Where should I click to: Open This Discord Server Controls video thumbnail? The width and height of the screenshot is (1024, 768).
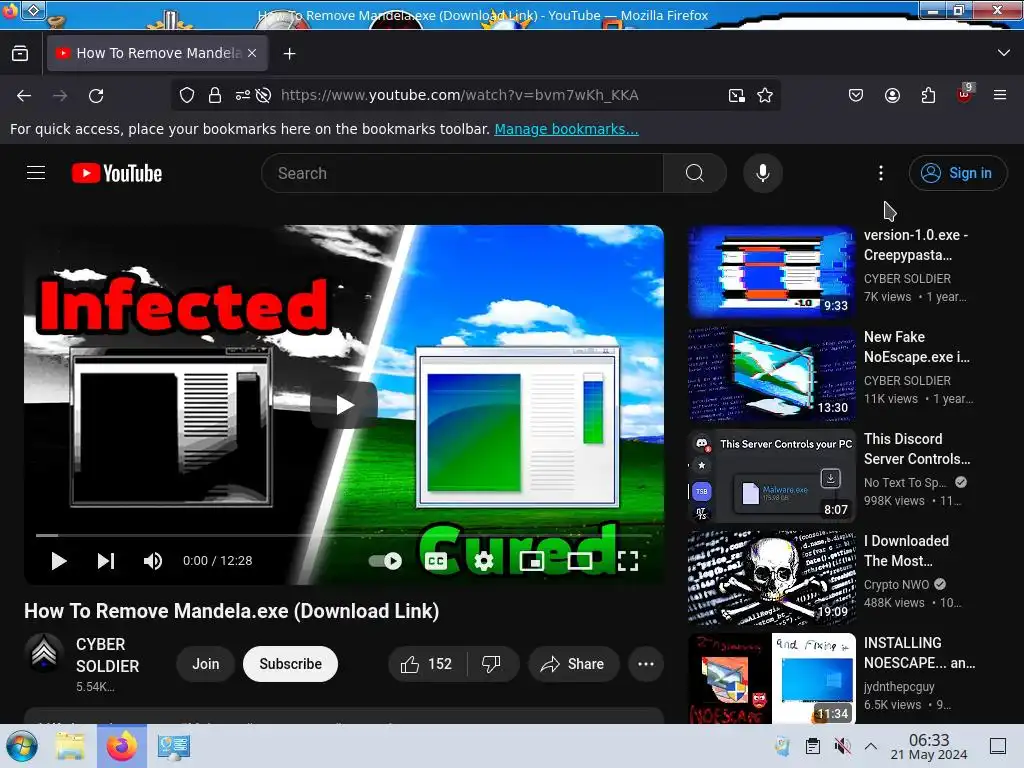(772, 475)
